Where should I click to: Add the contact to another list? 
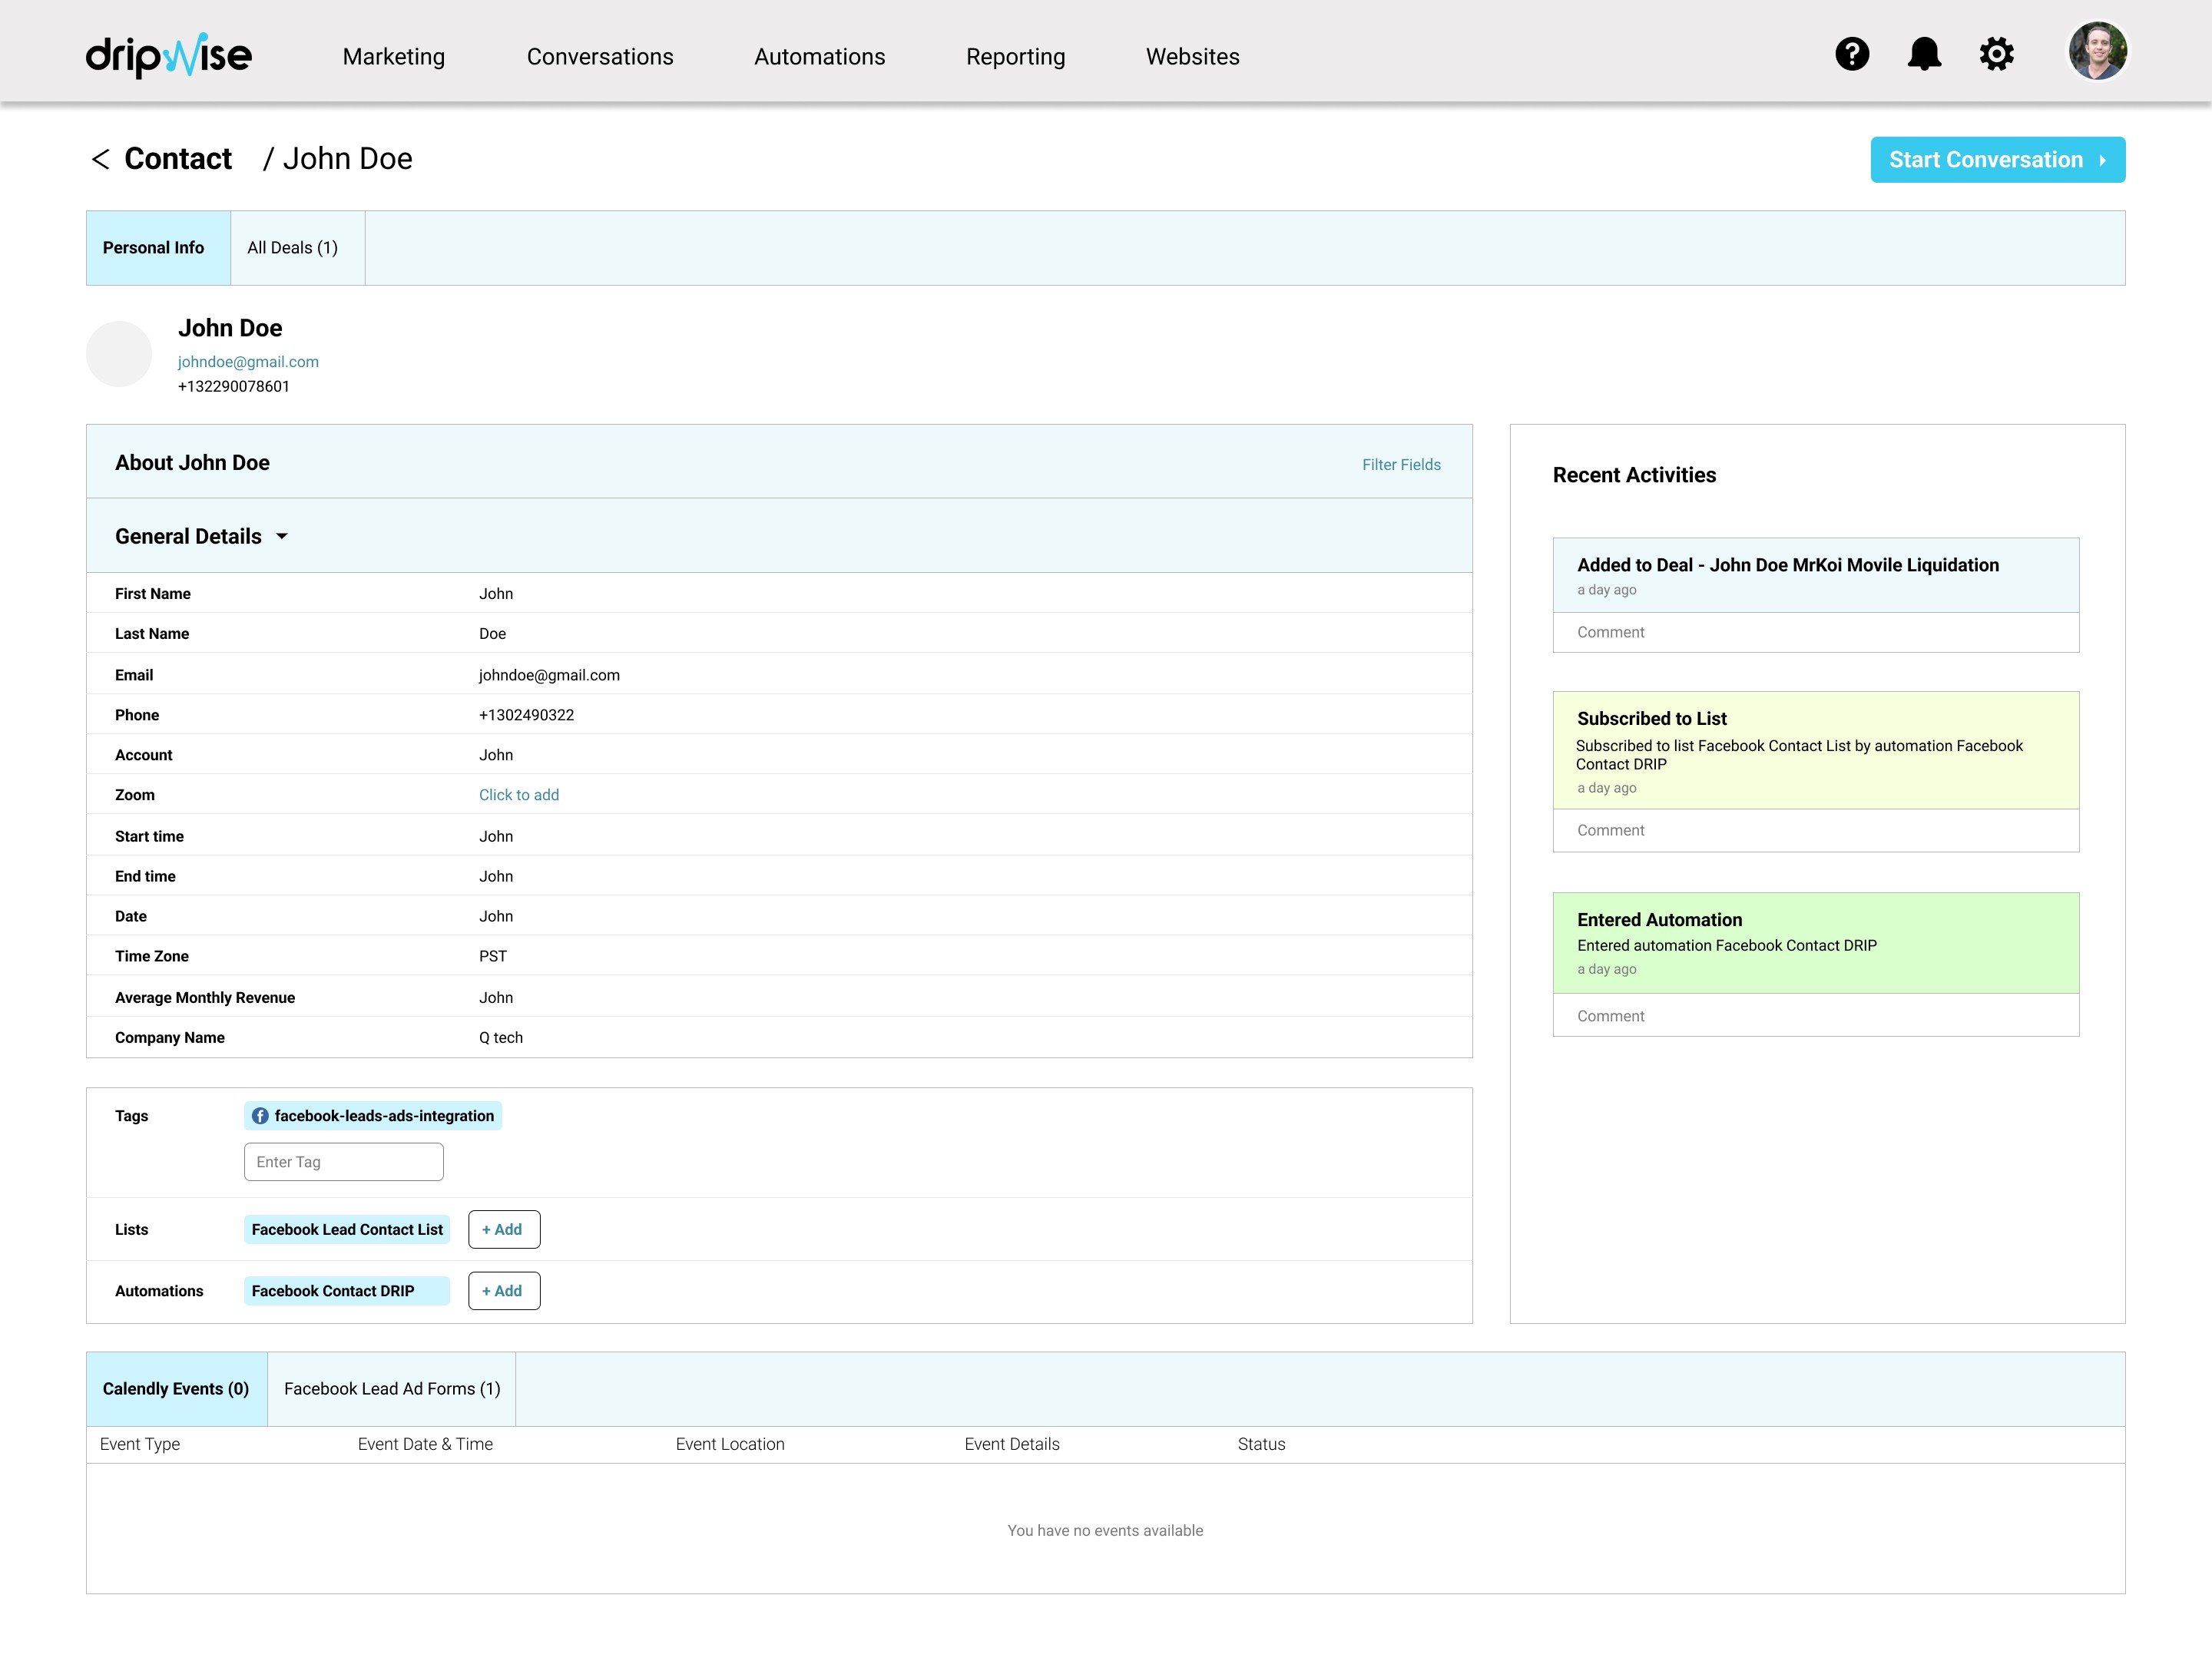504,1230
